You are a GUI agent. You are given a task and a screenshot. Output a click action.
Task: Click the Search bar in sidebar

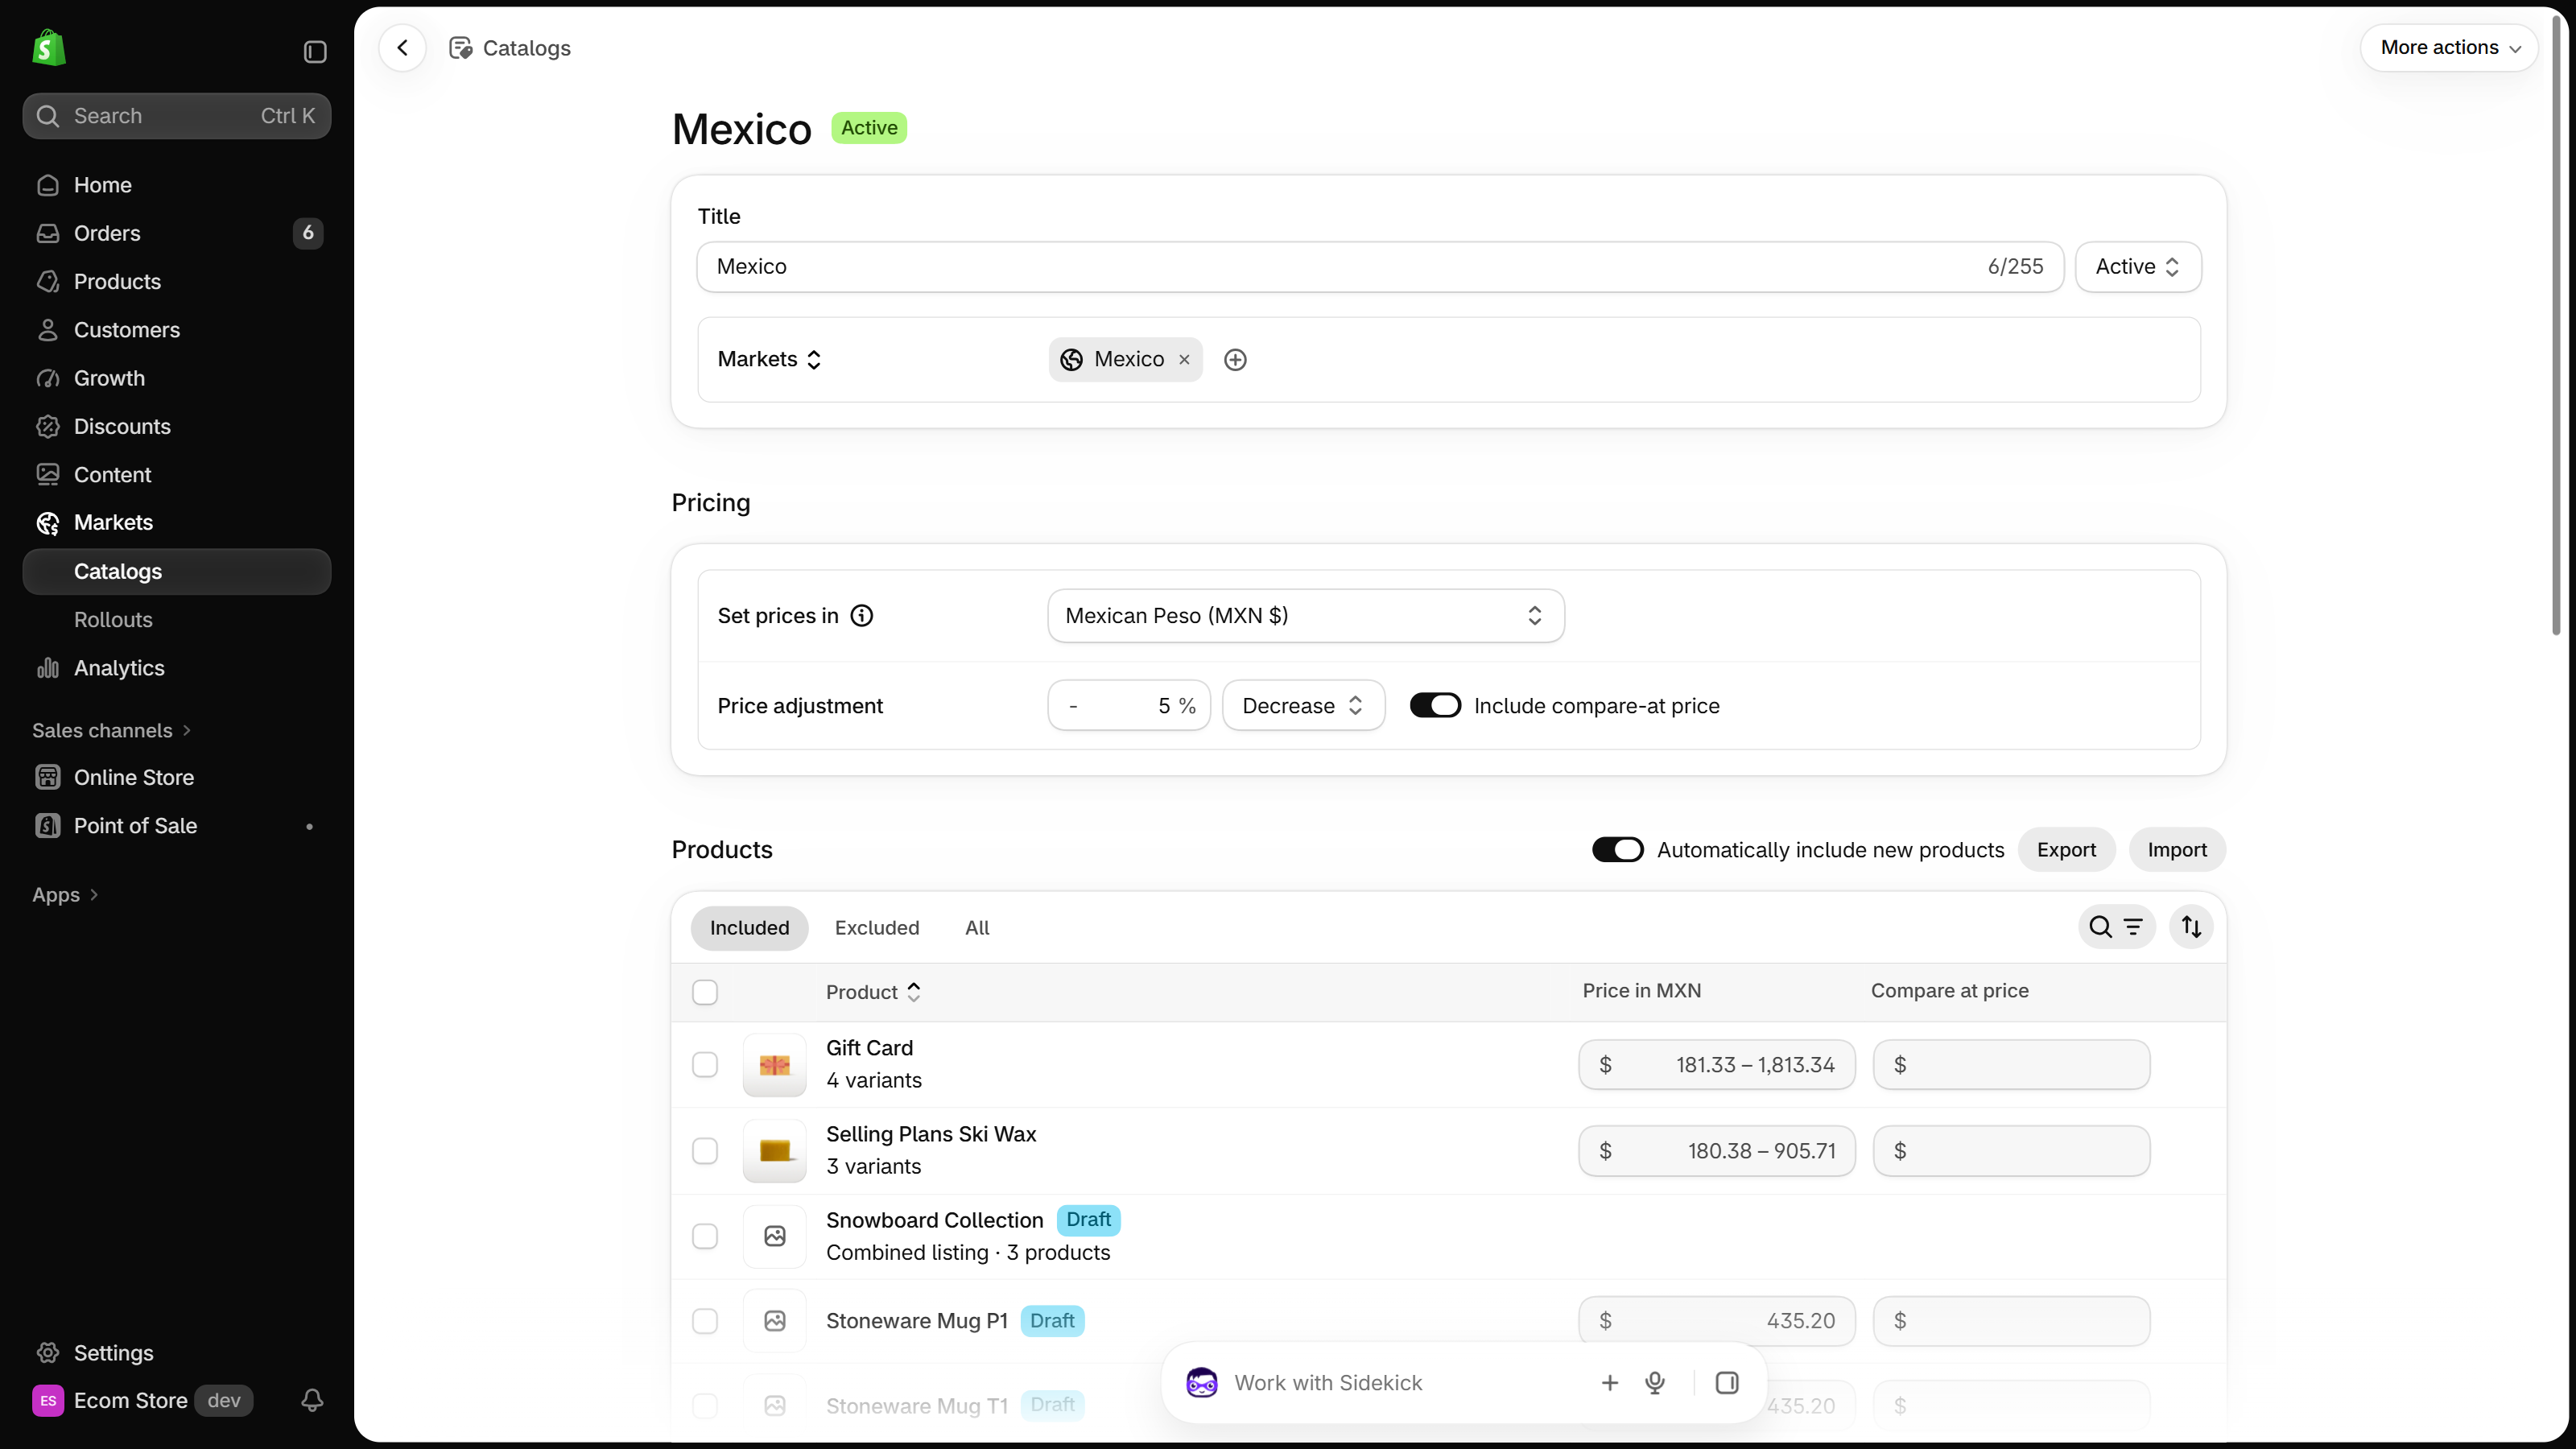point(177,116)
